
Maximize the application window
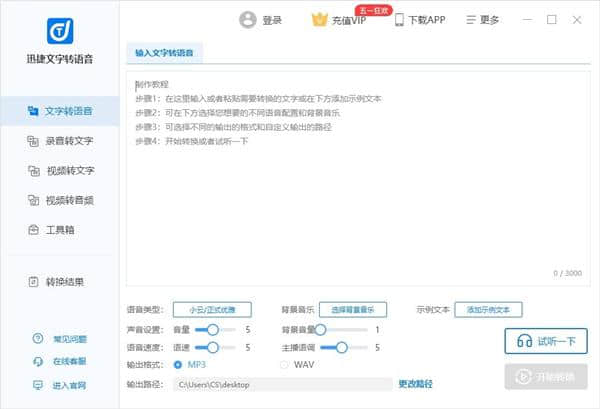[x=552, y=20]
